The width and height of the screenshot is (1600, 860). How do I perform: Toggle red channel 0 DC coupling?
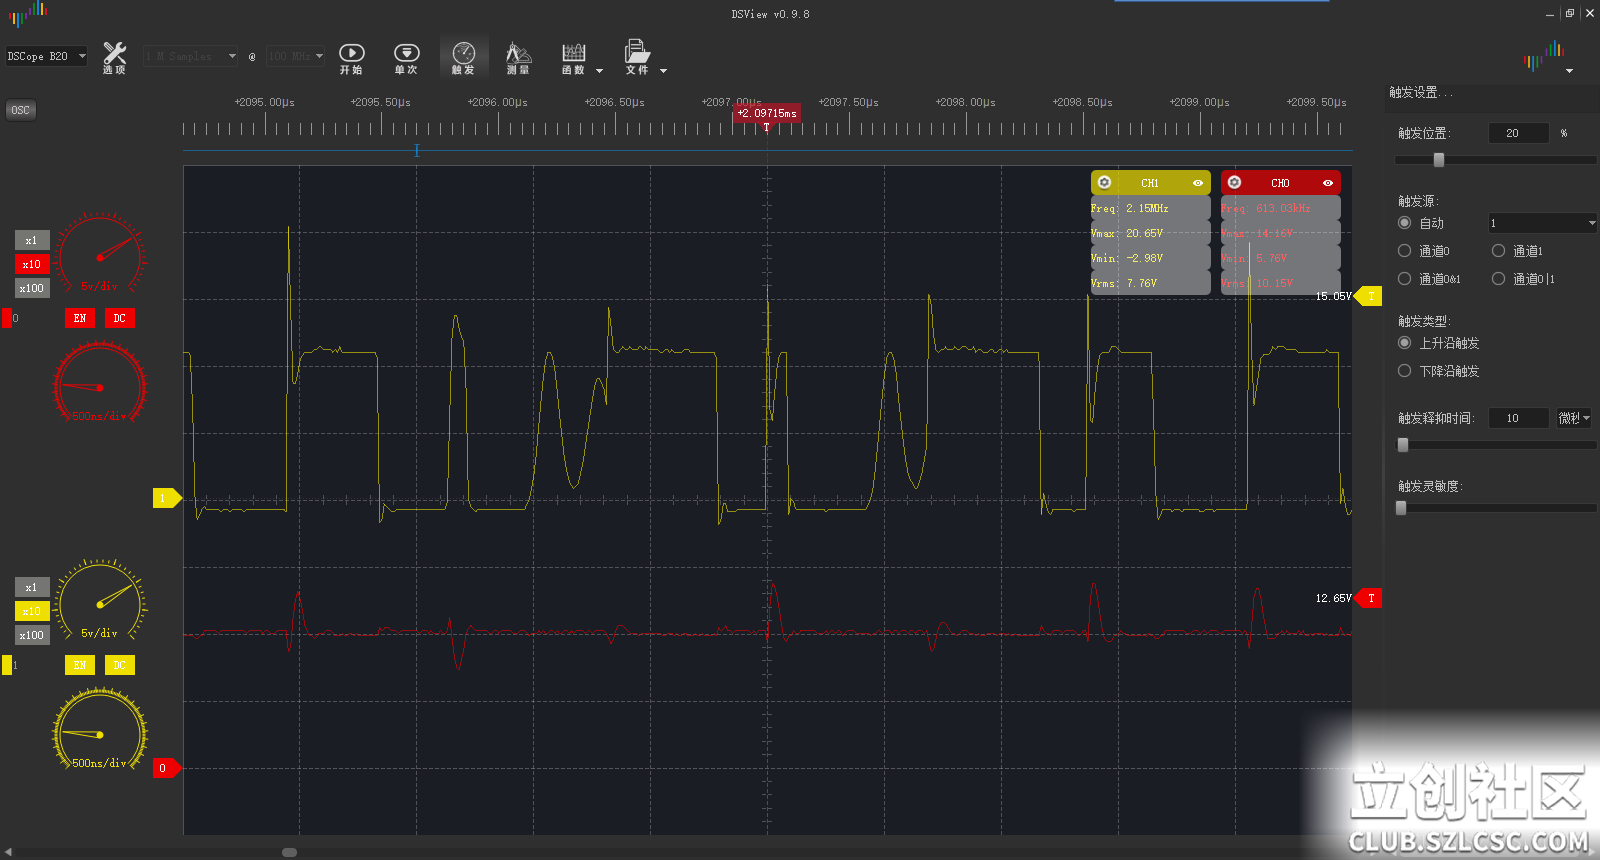tap(120, 318)
